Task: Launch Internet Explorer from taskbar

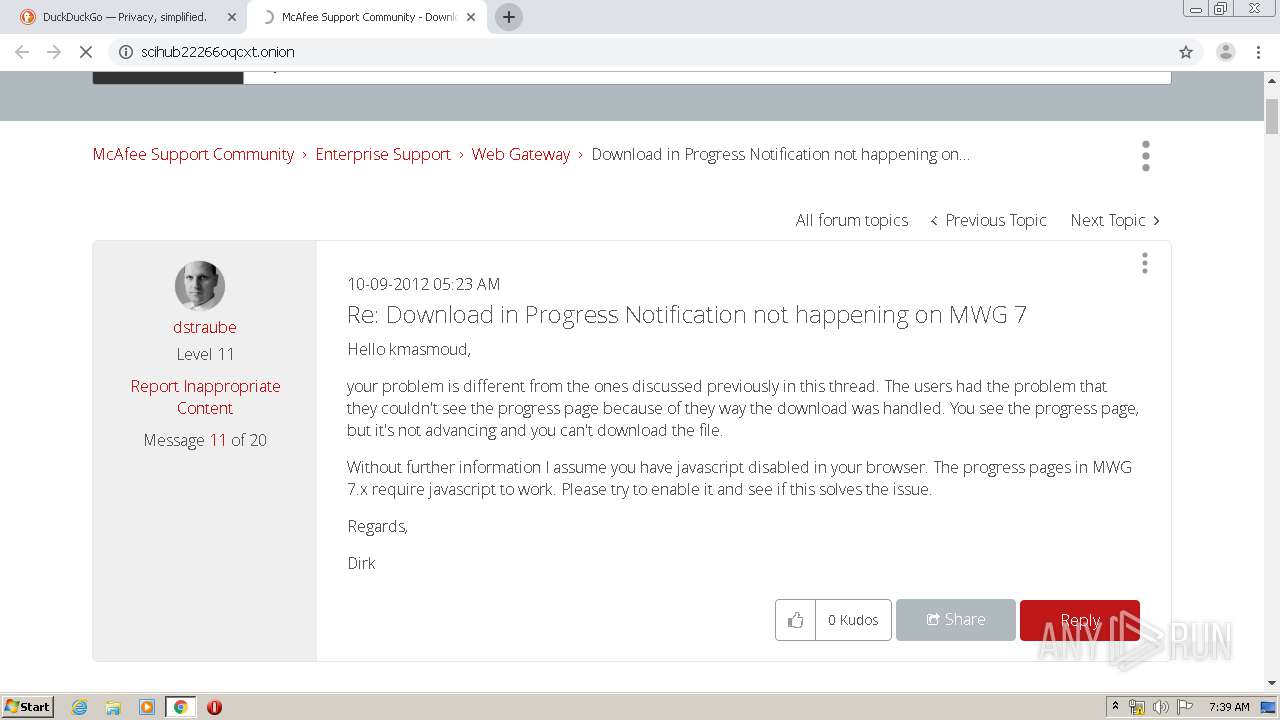Action: pos(79,707)
